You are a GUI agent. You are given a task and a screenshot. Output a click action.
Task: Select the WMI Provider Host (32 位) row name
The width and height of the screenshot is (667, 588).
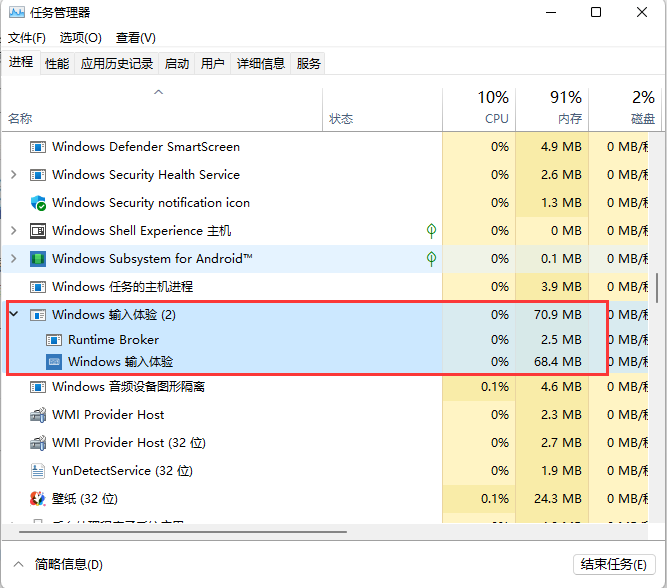click(x=129, y=443)
